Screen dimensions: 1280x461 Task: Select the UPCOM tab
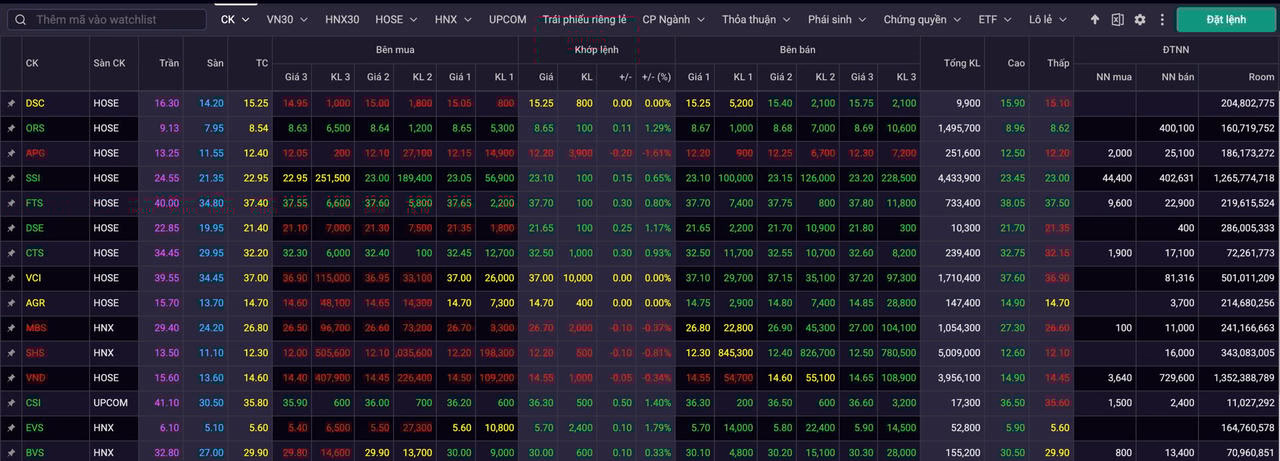[507, 20]
